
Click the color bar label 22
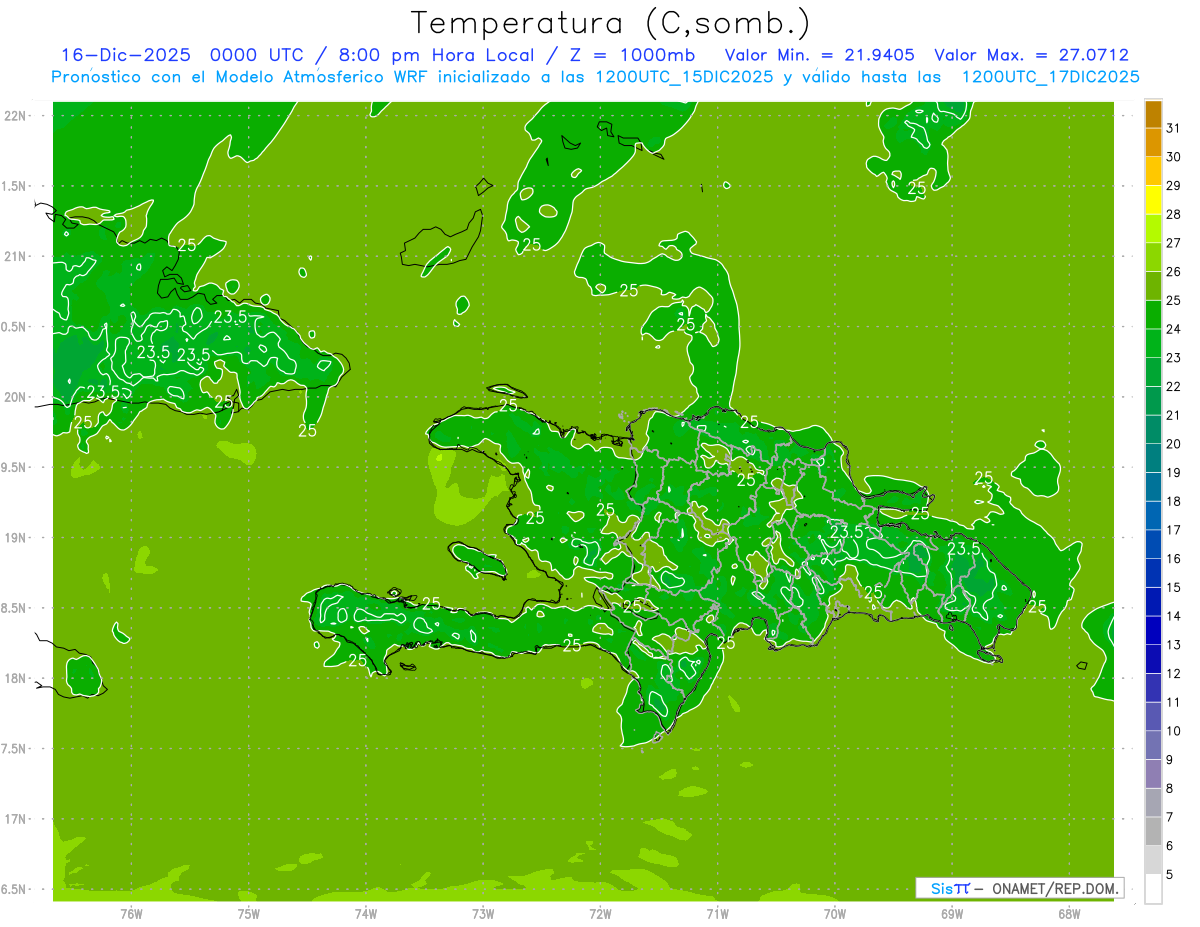(x=1173, y=387)
